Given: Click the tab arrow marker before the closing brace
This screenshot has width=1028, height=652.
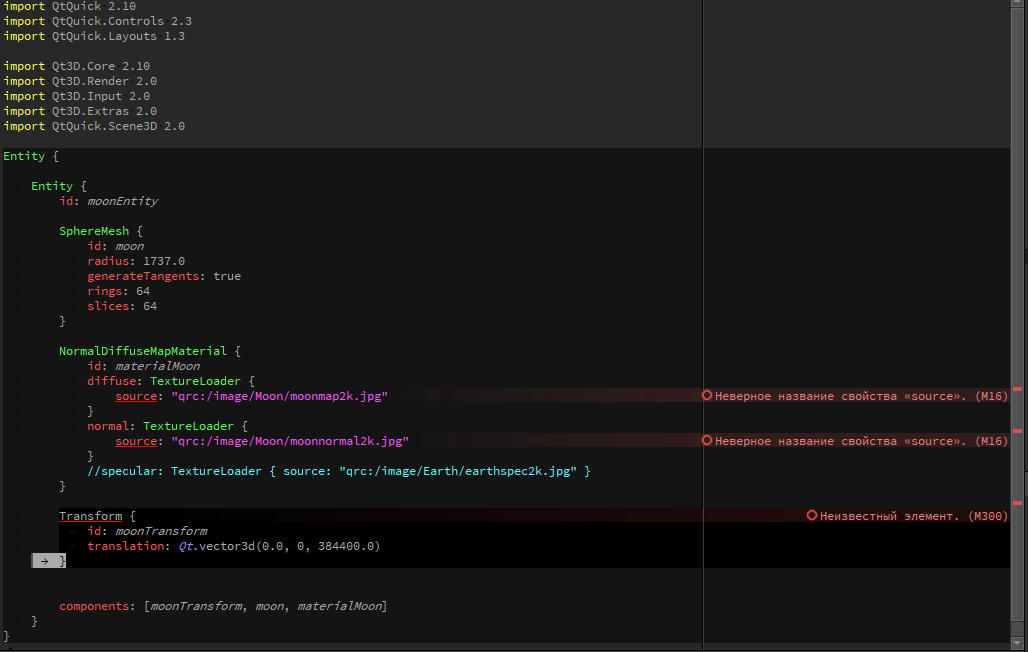Looking at the screenshot, I should [45, 561].
